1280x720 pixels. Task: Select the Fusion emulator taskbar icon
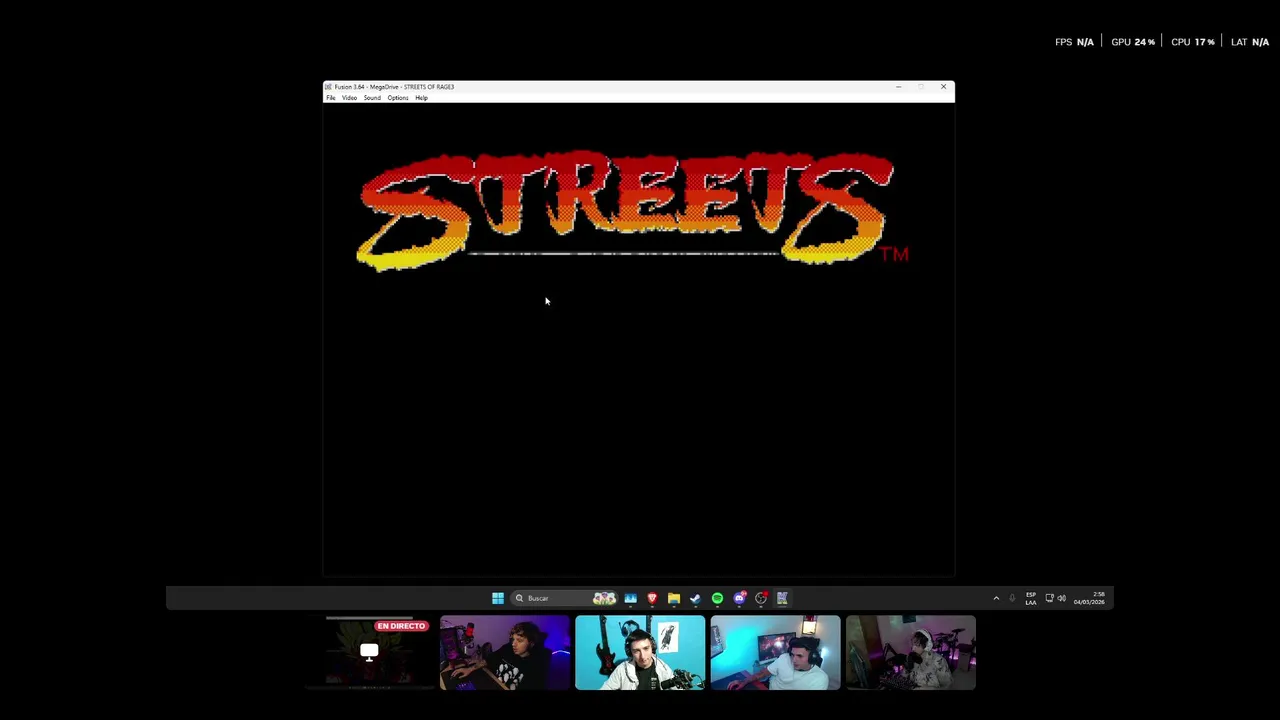[782, 598]
